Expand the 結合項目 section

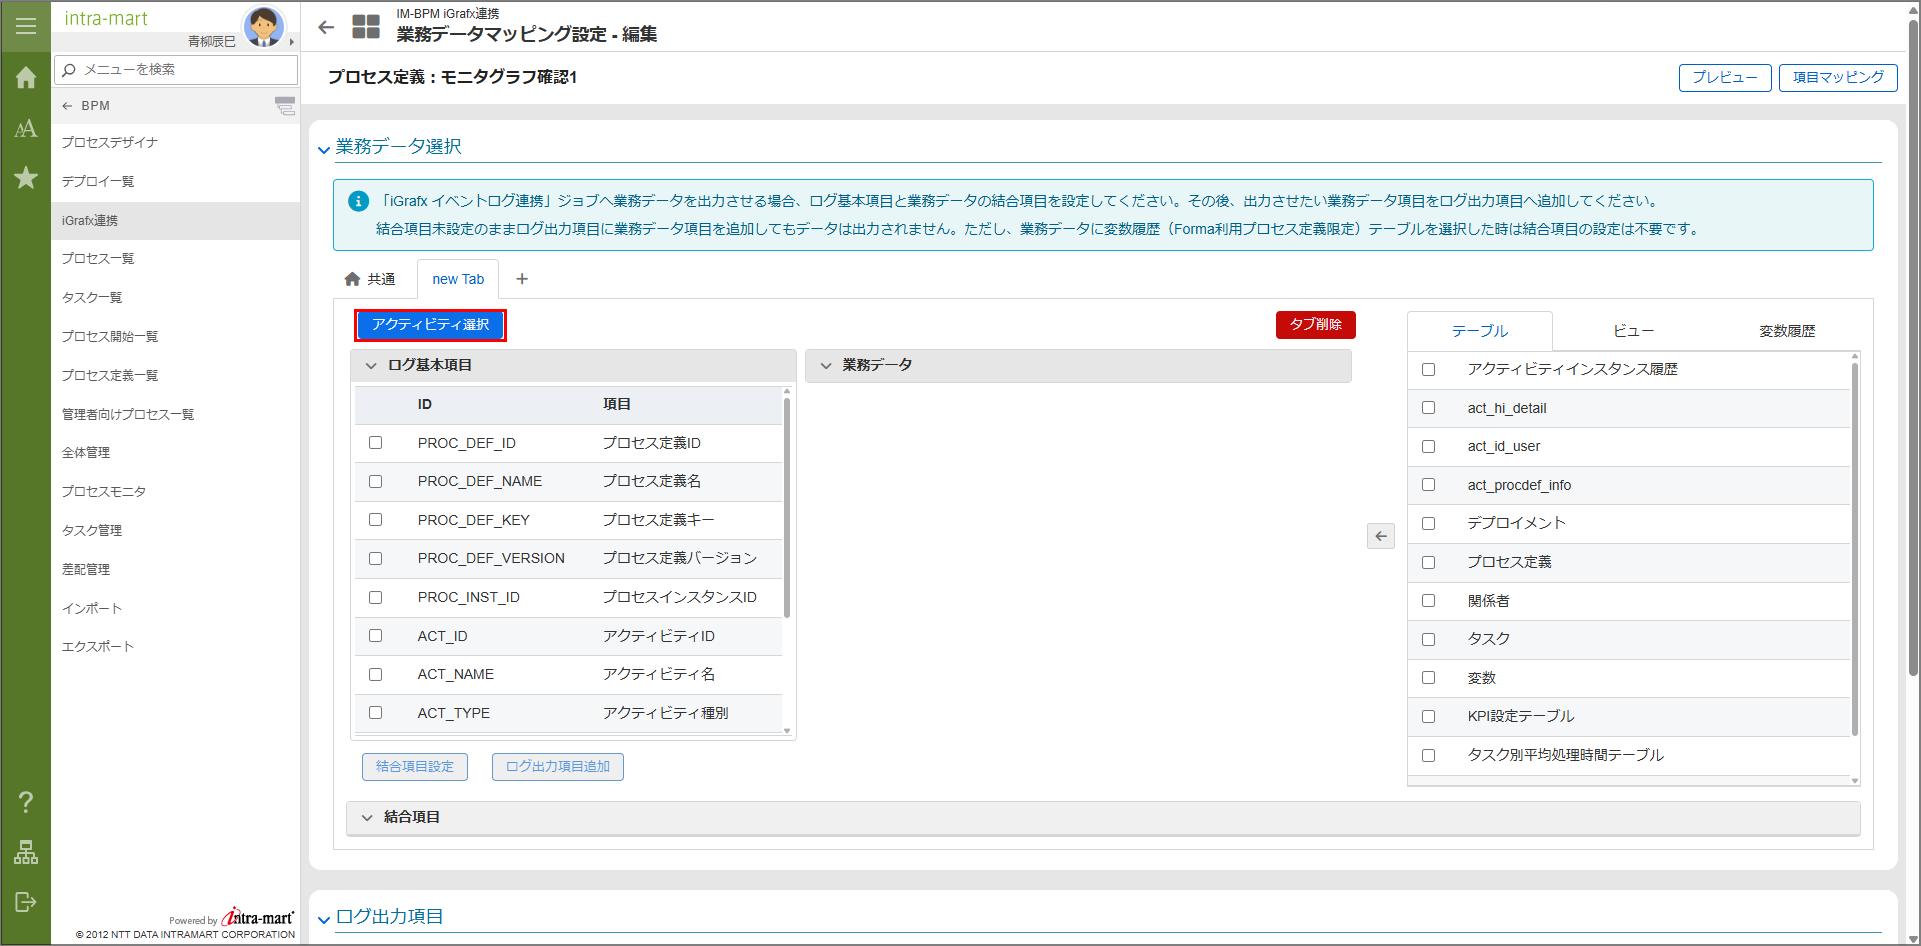click(367, 818)
